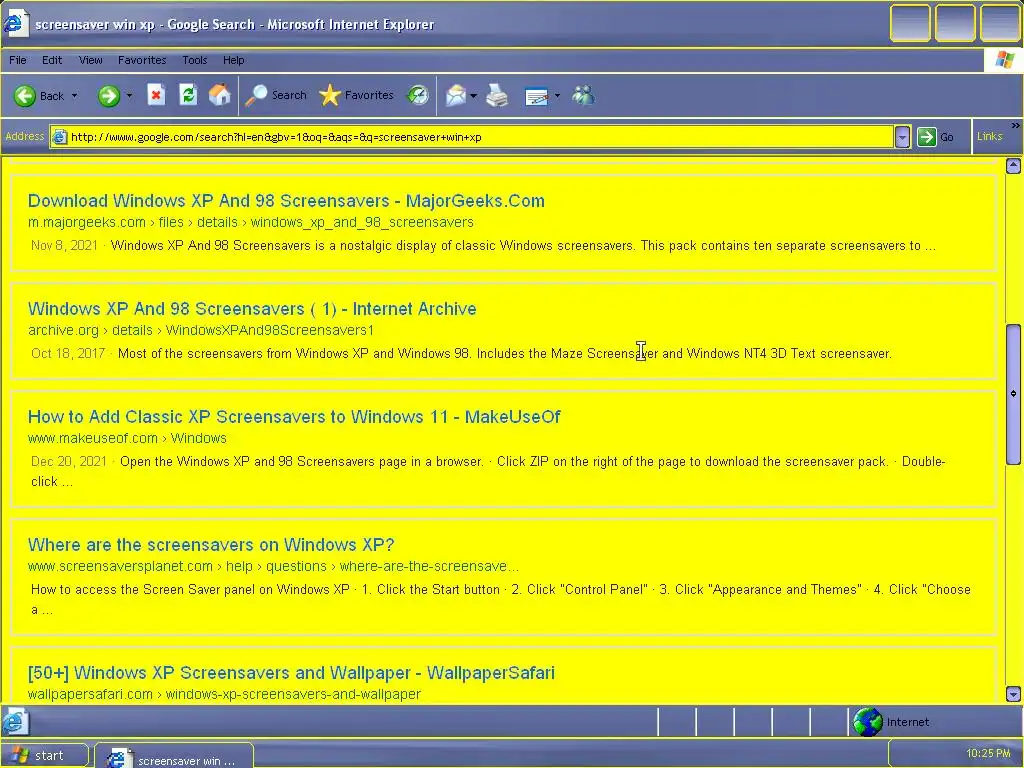Open the Messenger people icon
1024x768 pixels.
tap(583, 95)
